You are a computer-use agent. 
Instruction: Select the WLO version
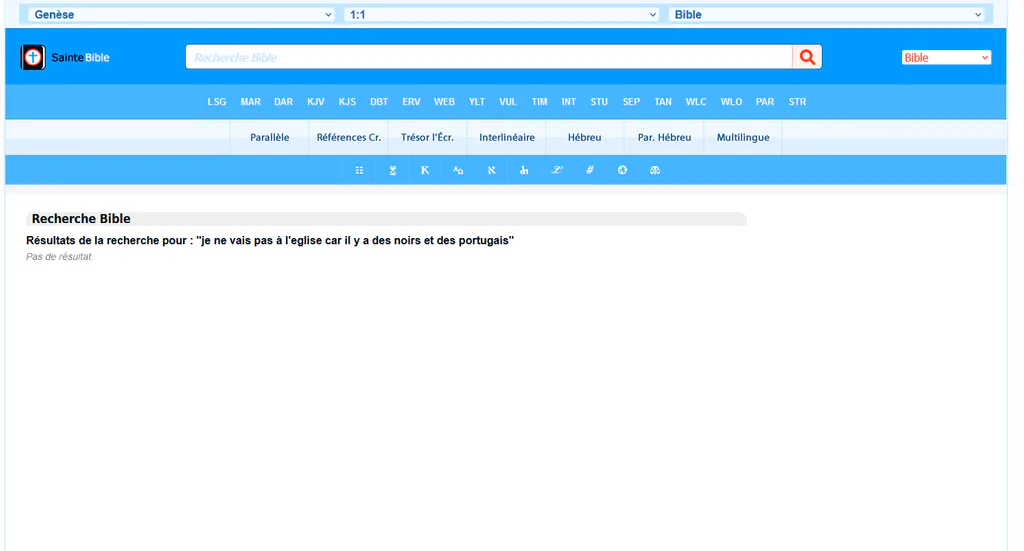pos(731,102)
